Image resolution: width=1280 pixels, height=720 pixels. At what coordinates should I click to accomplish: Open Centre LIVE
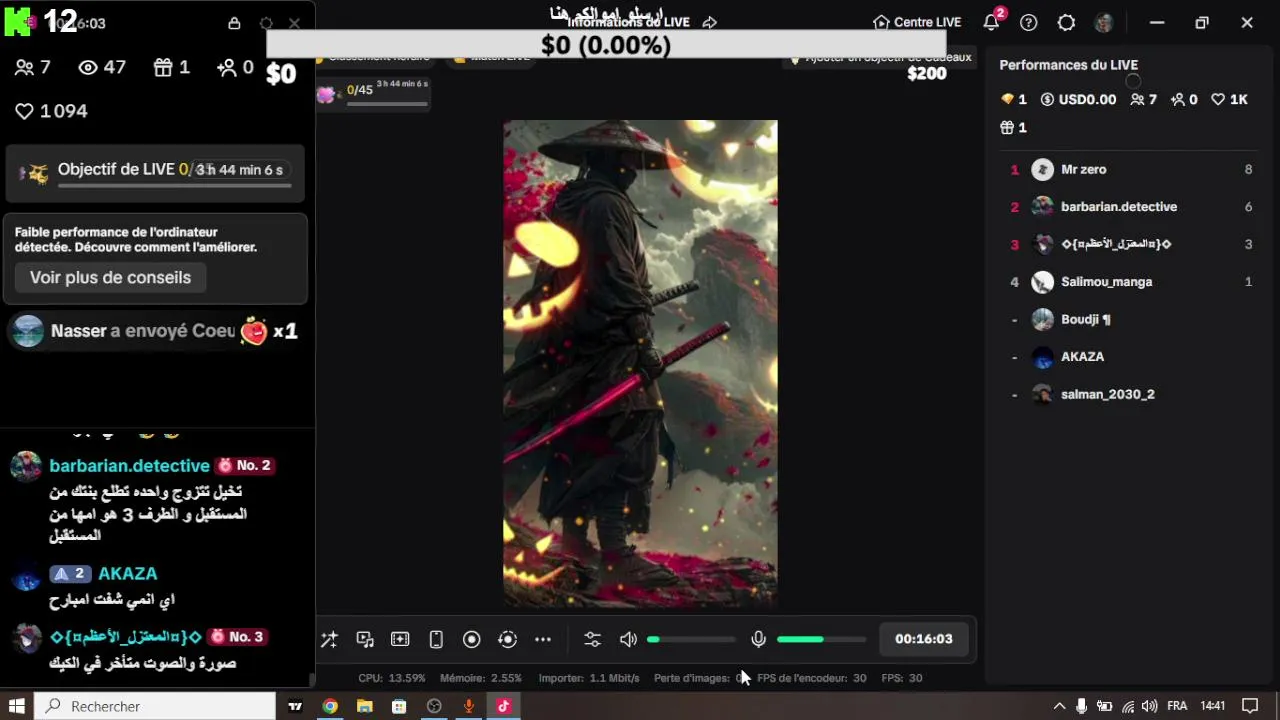[x=917, y=22]
